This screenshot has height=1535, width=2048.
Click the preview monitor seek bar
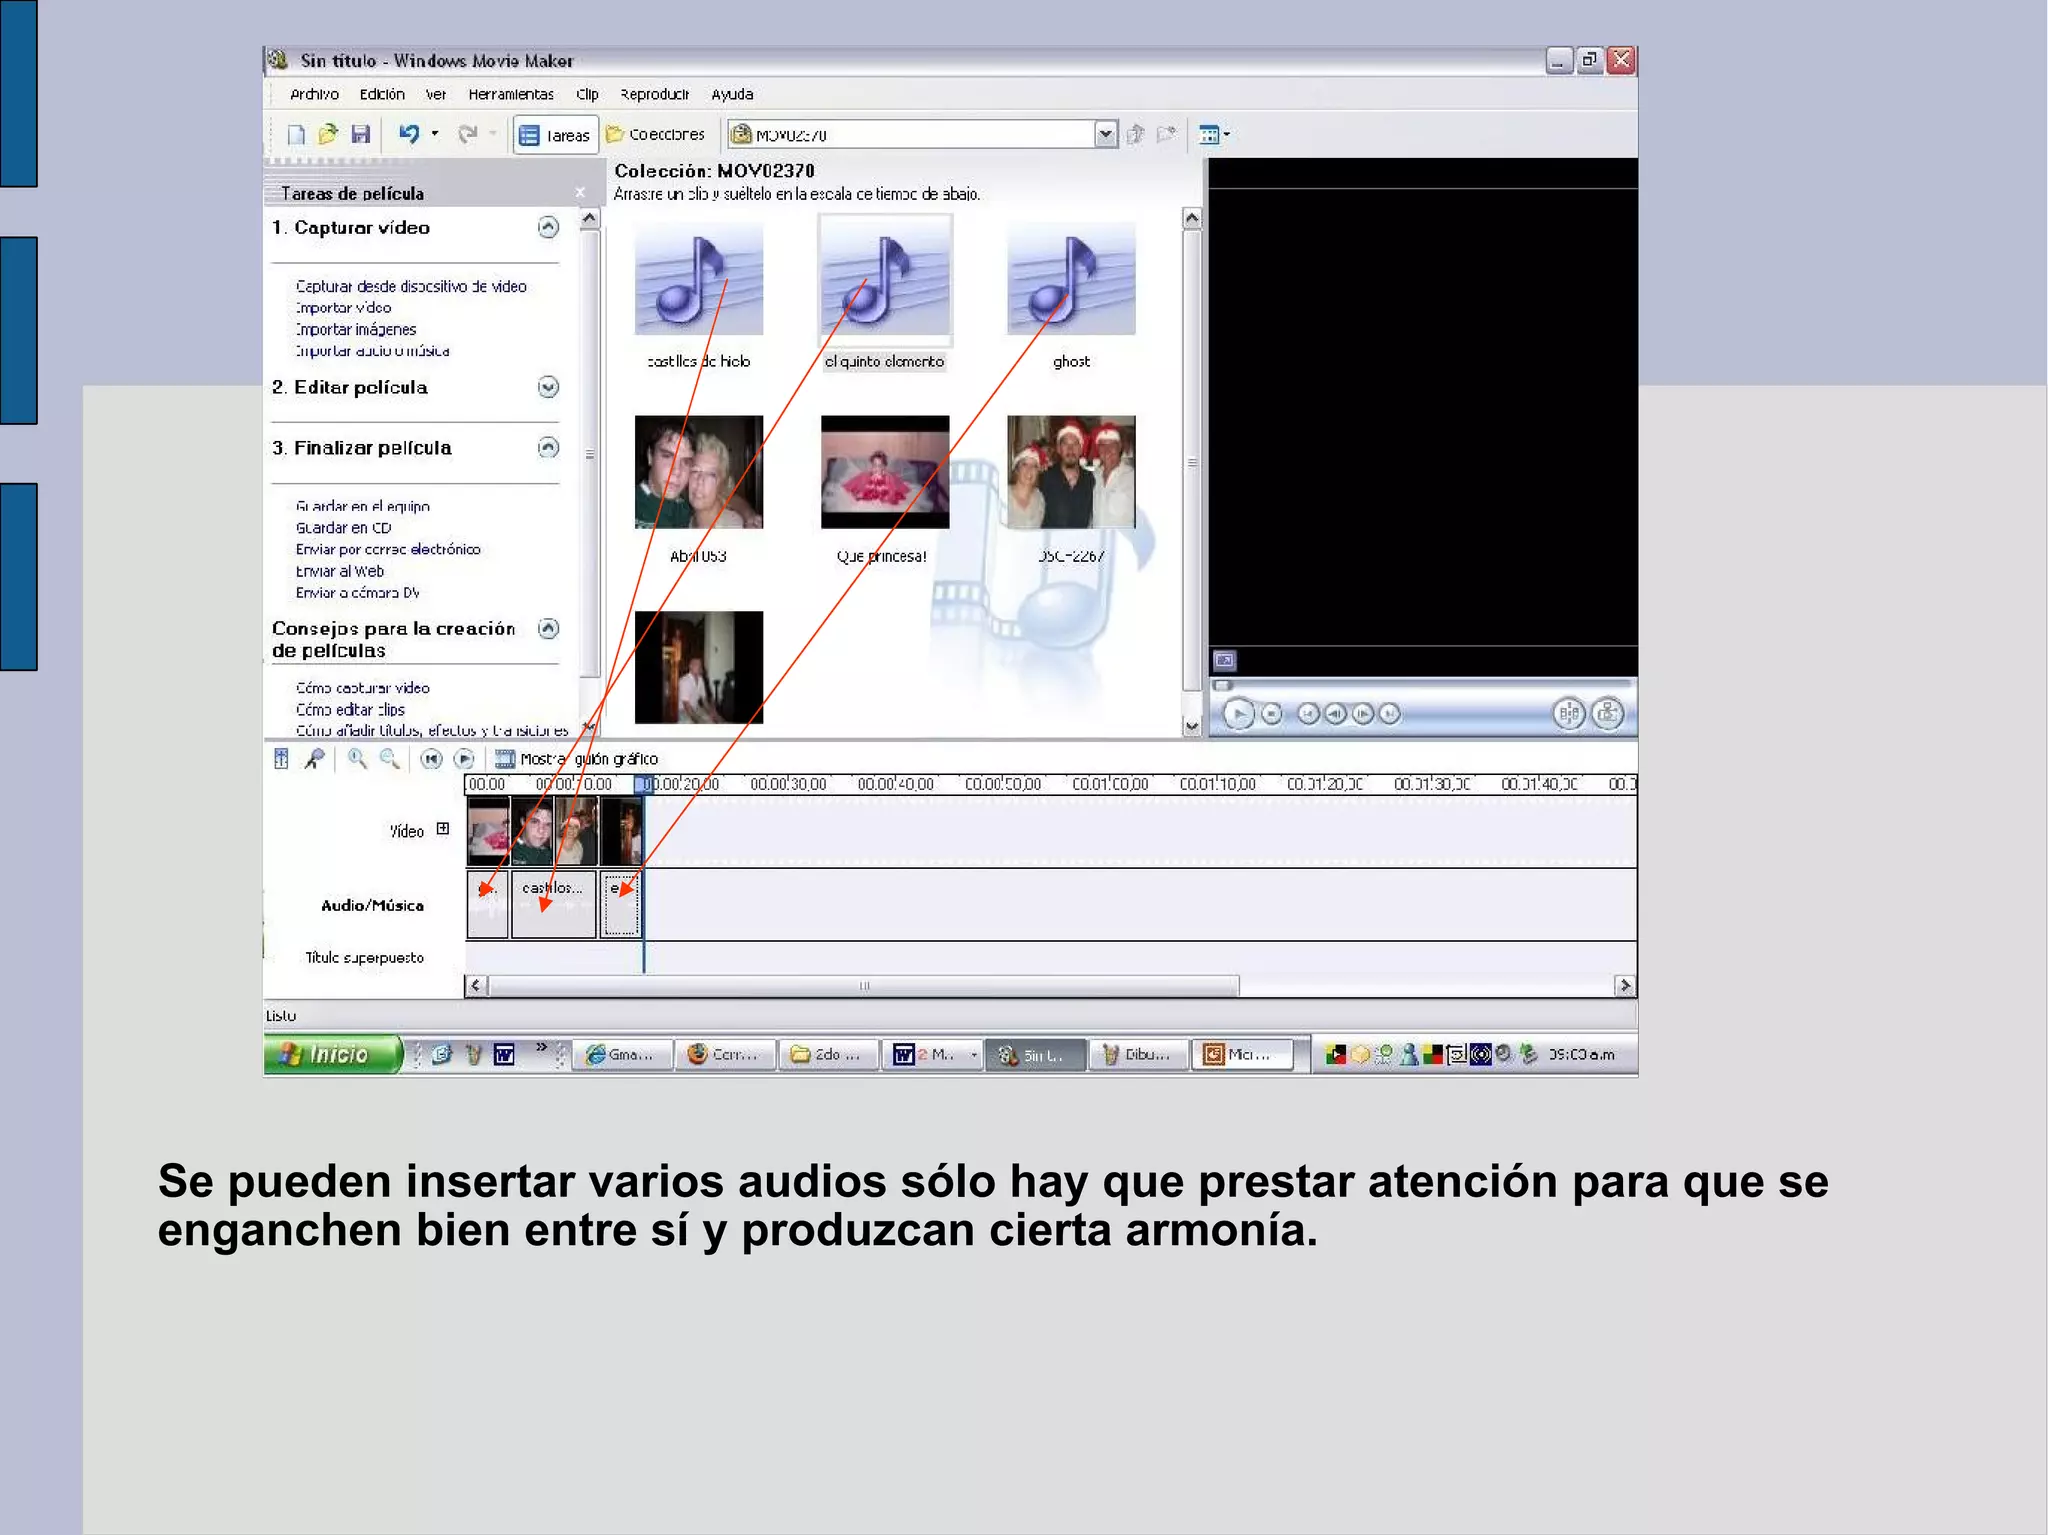pos(1423,685)
